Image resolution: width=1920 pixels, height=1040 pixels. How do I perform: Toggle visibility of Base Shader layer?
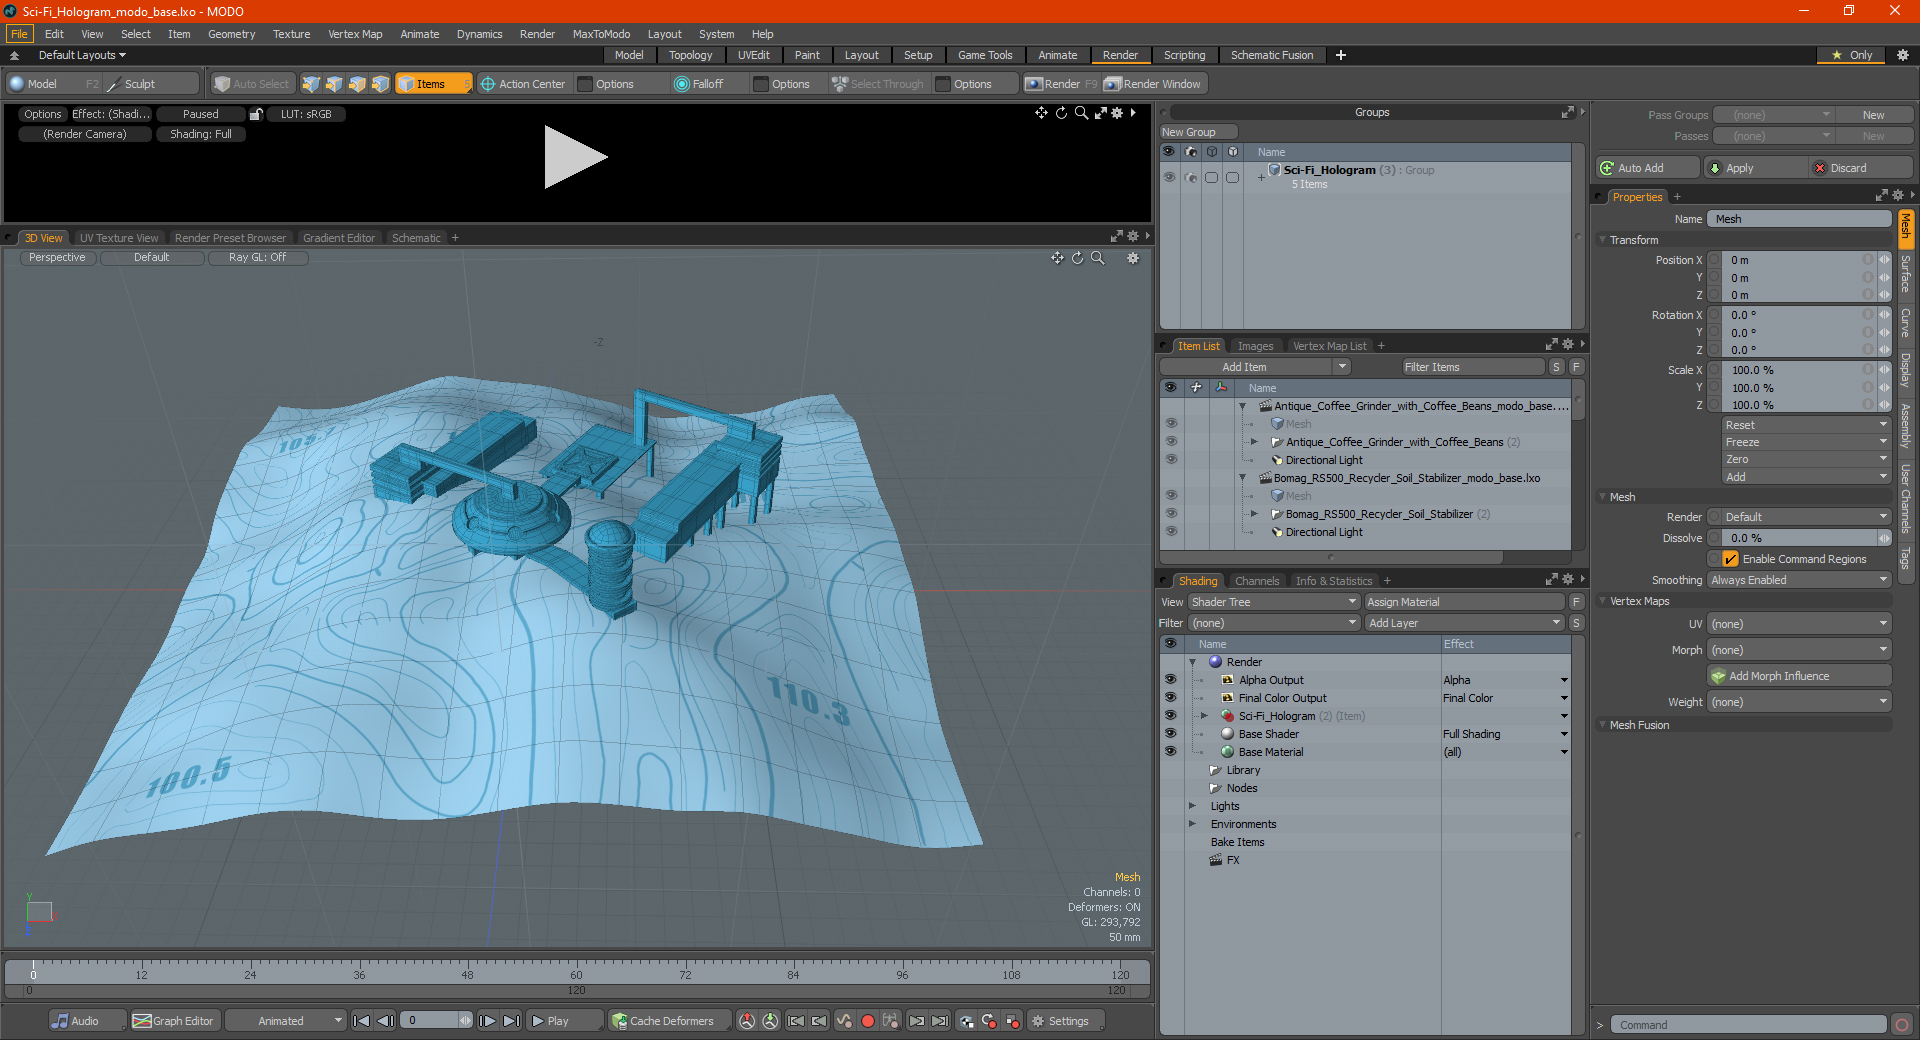pos(1170,734)
